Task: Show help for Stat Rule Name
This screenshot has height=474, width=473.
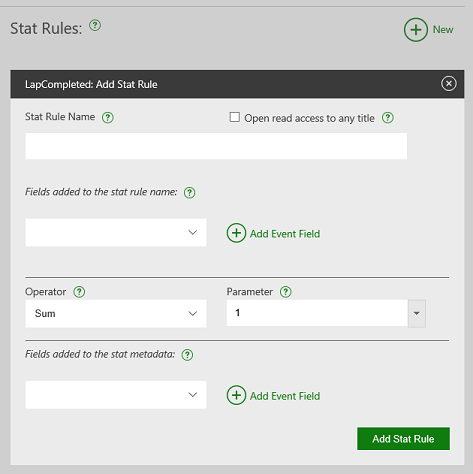Action: click(108, 117)
